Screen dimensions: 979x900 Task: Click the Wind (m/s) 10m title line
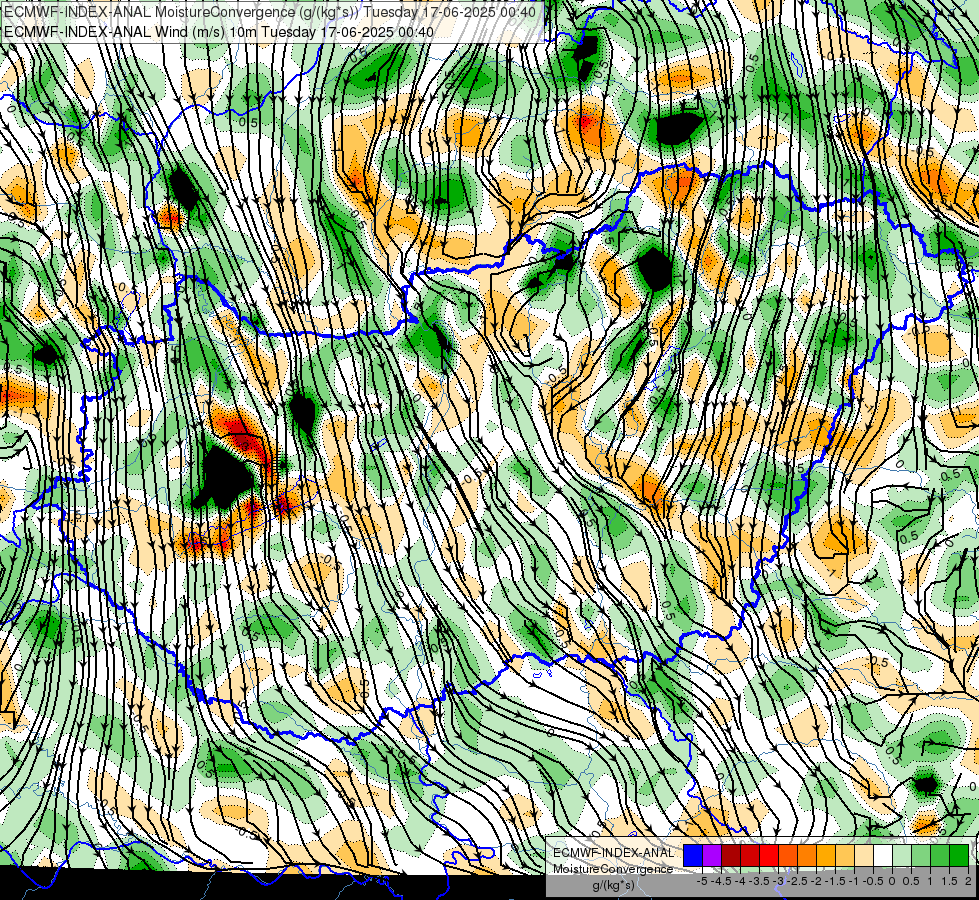219,31
